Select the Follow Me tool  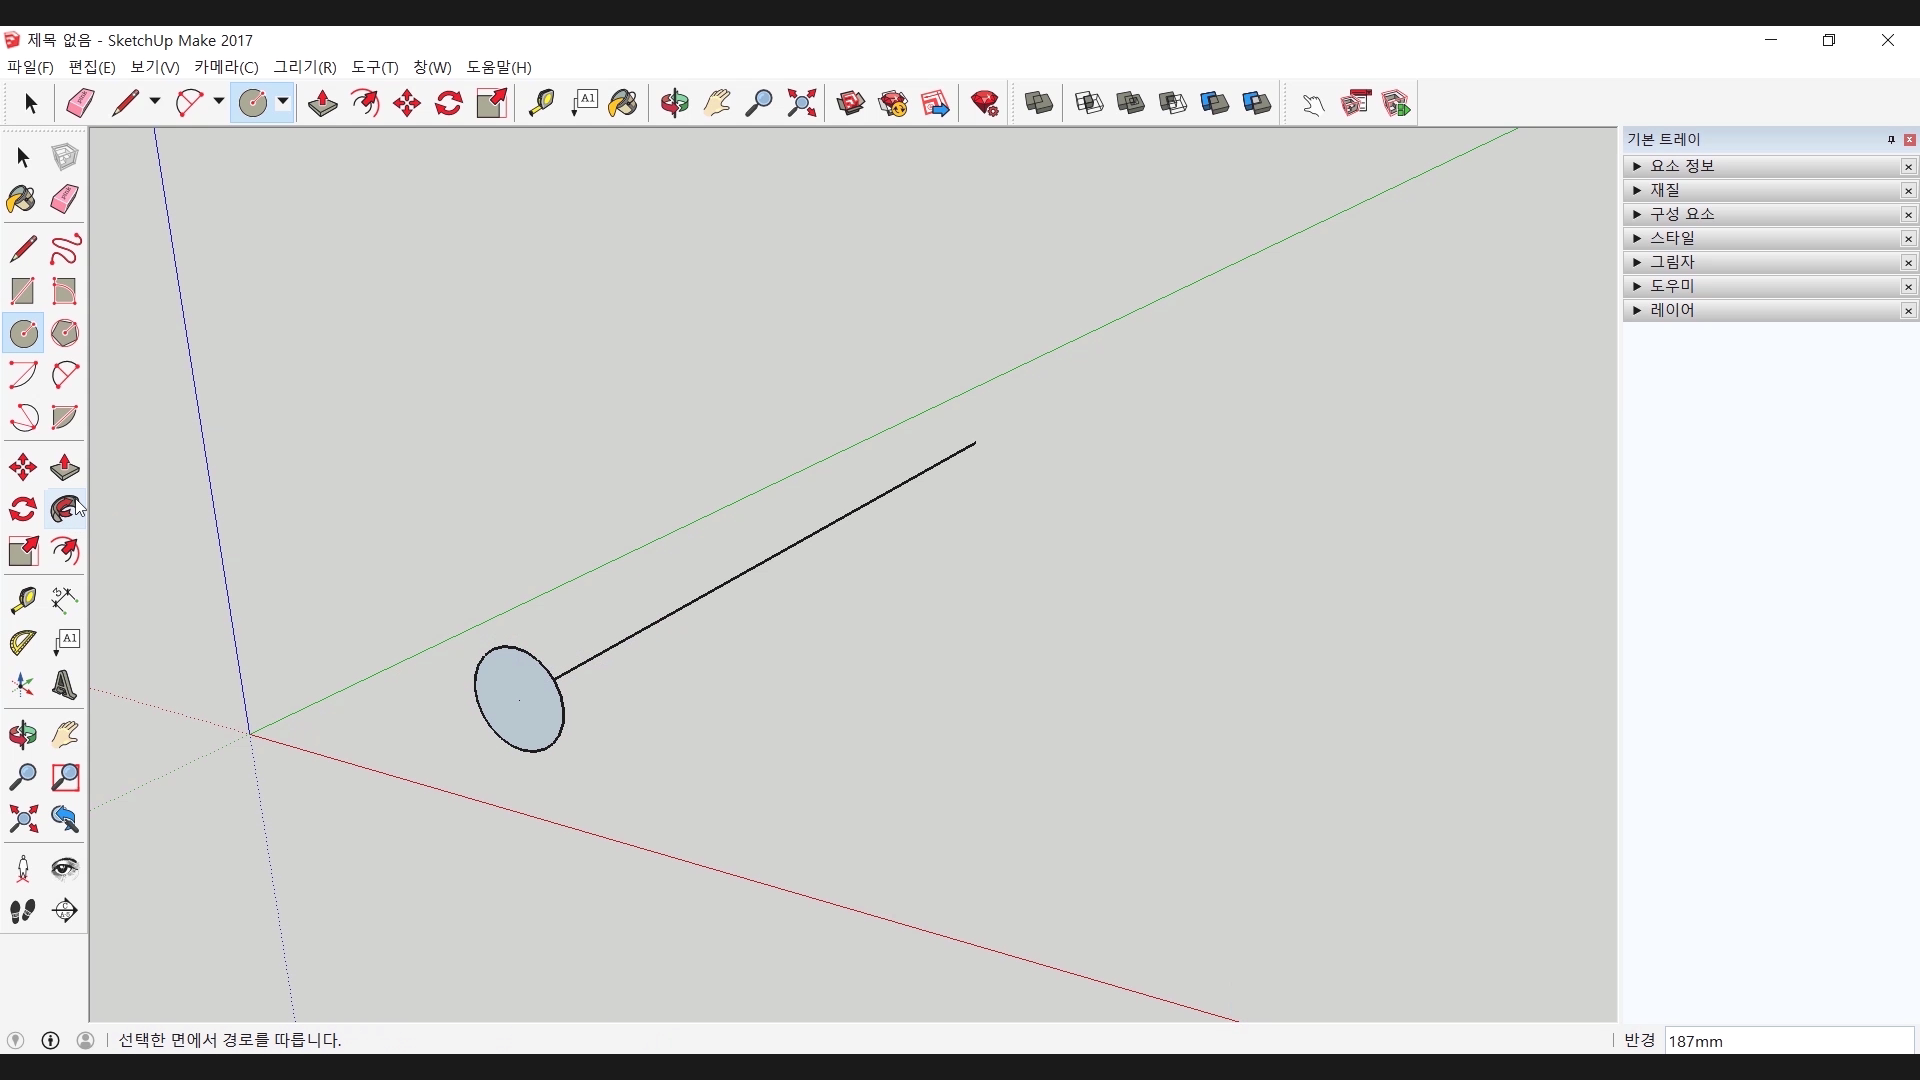[x=65, y=510]
